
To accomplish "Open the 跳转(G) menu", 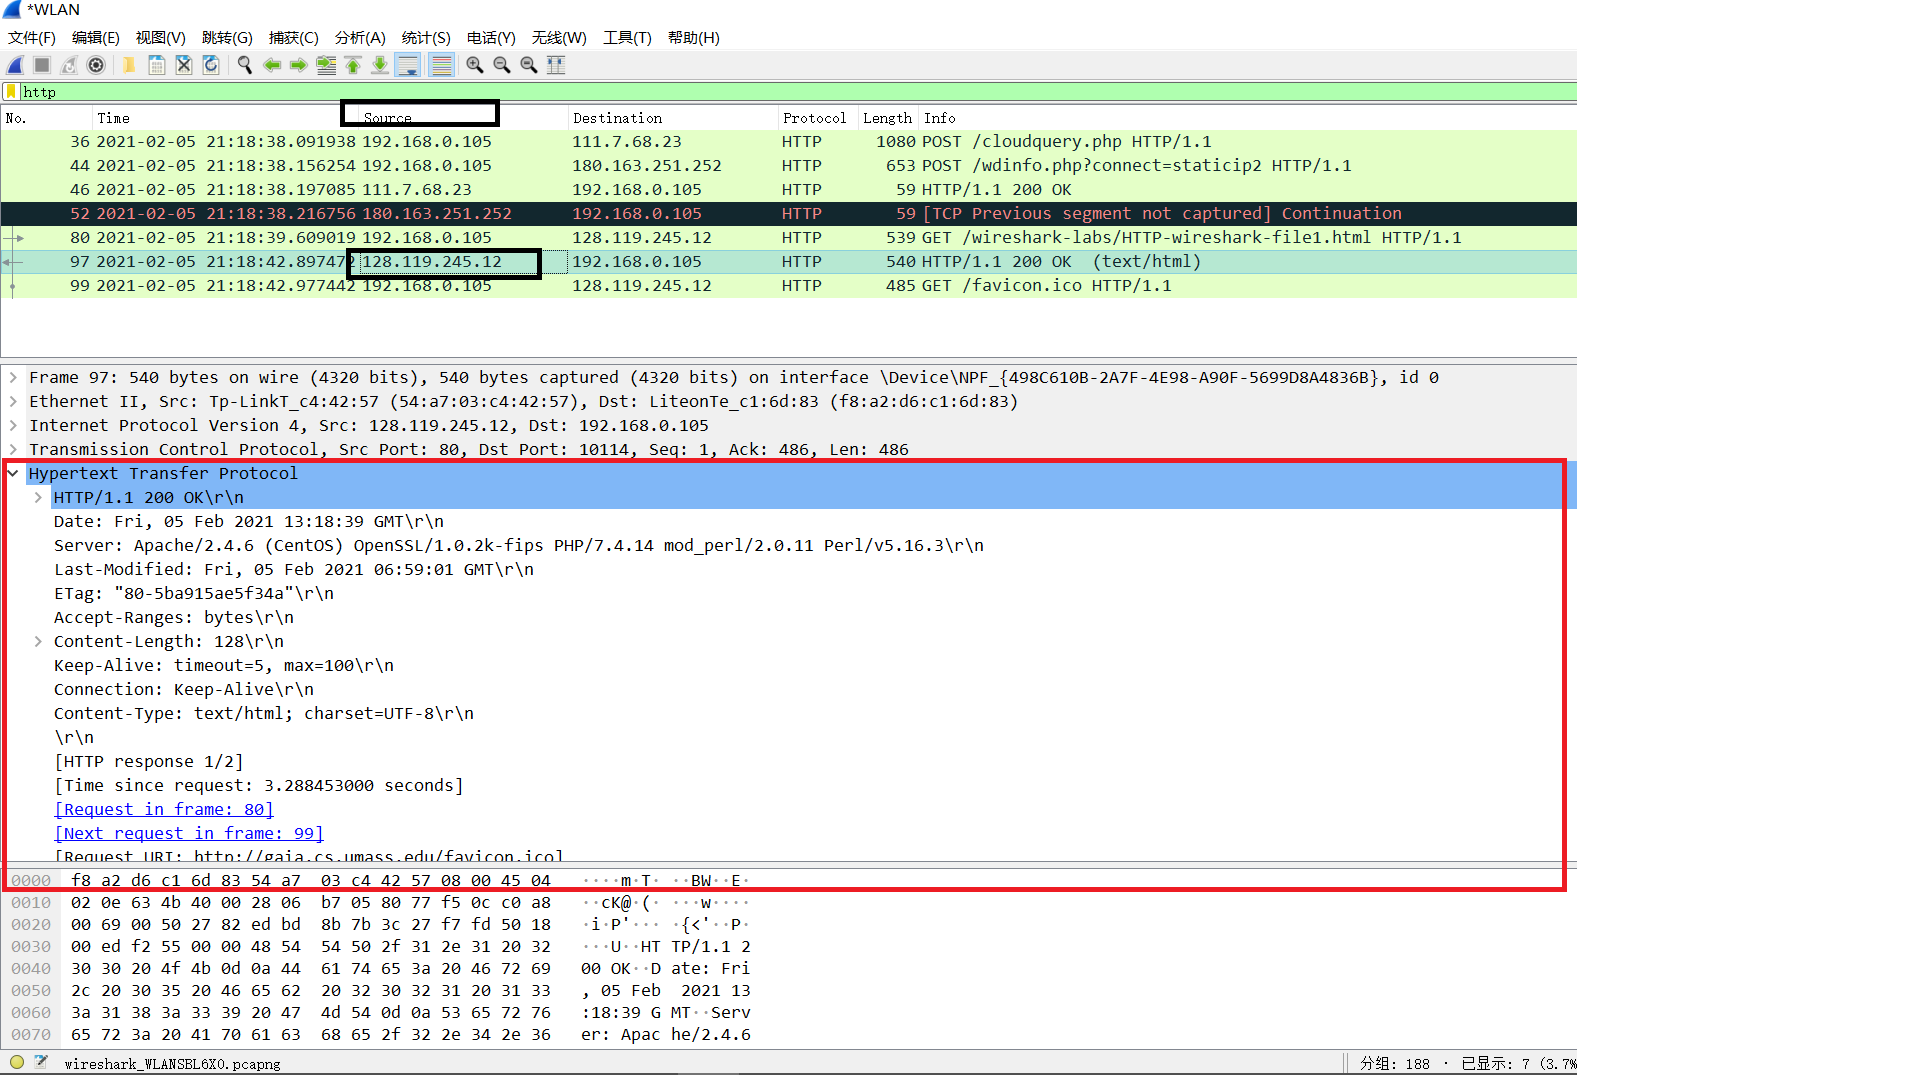I will tap(227, 38).
